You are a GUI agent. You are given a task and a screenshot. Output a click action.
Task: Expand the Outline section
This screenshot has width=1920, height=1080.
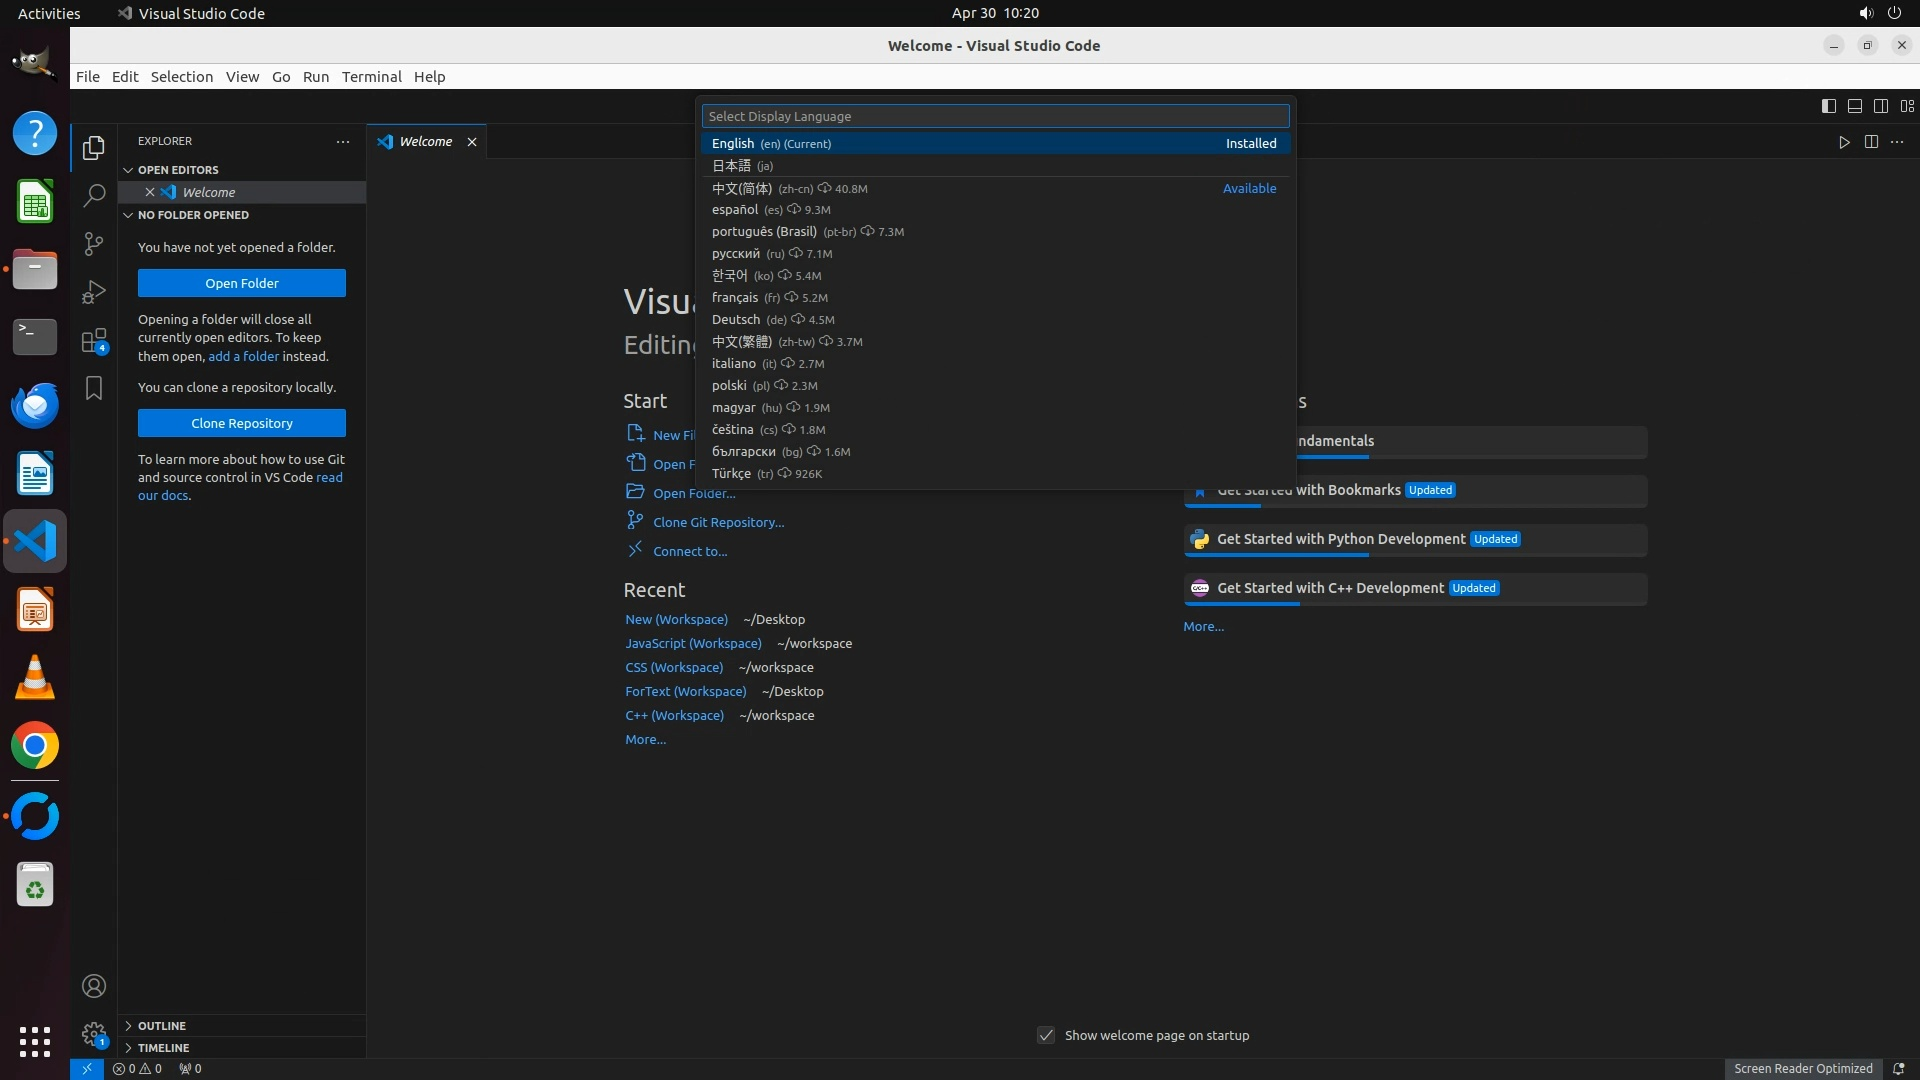click(x=162, y=1026)
